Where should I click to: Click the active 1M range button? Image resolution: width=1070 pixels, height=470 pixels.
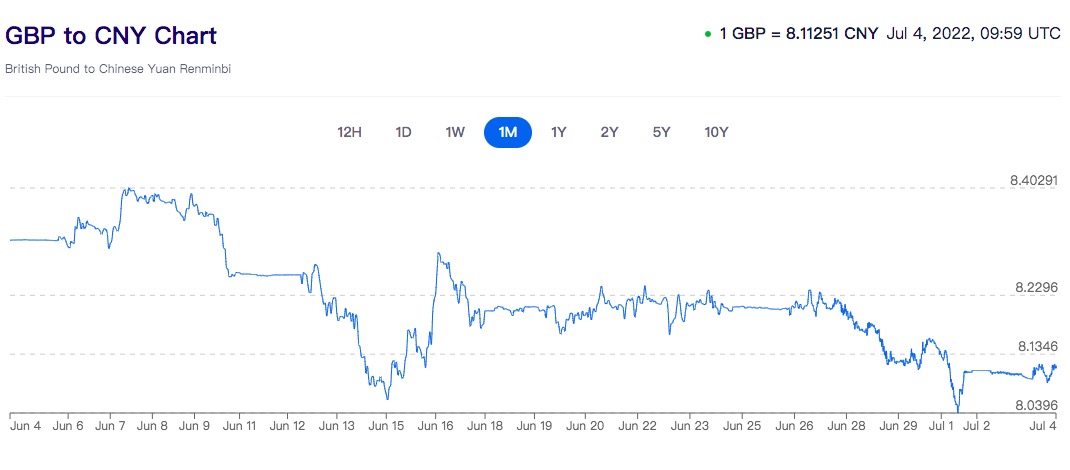coord(508,132)
